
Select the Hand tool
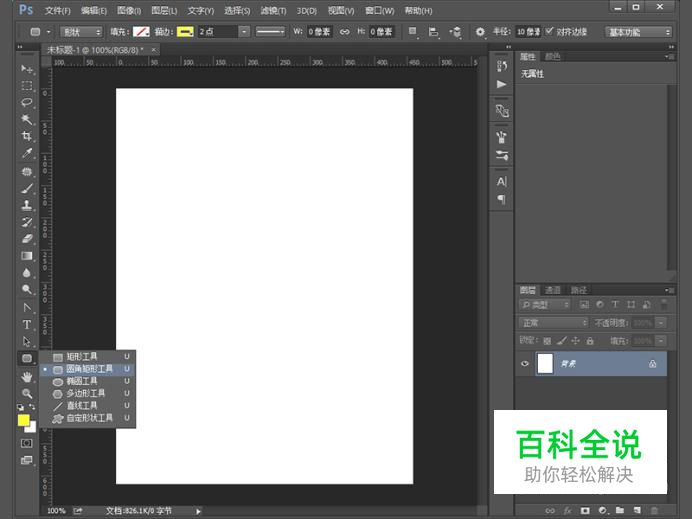(x=27, y=376)
